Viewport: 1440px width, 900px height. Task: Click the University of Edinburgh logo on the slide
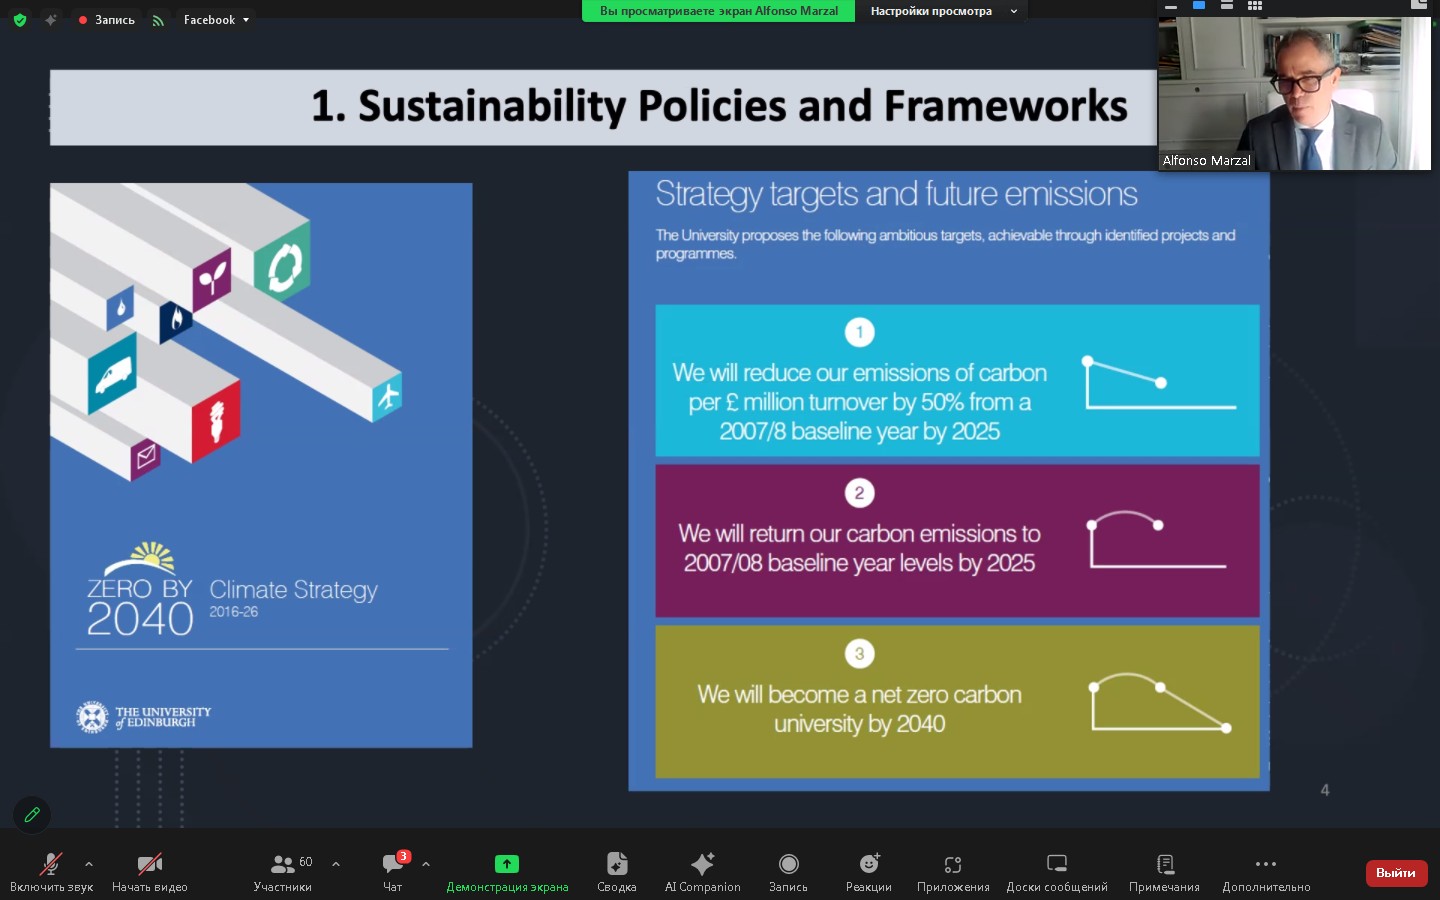click(144, 717)
